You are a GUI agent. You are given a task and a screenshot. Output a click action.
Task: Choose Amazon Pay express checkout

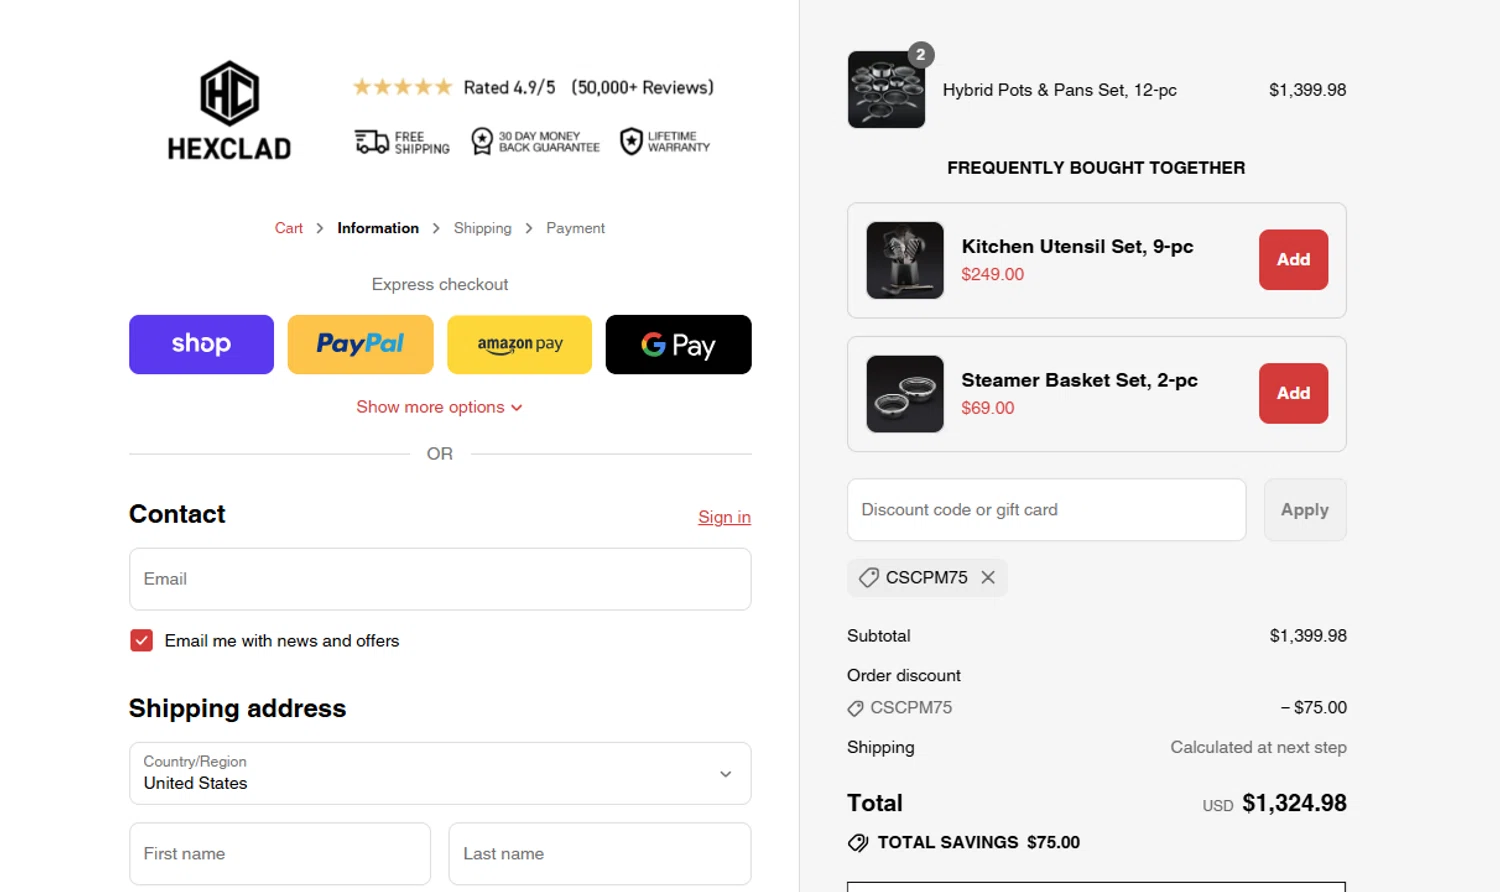[519, 345]
